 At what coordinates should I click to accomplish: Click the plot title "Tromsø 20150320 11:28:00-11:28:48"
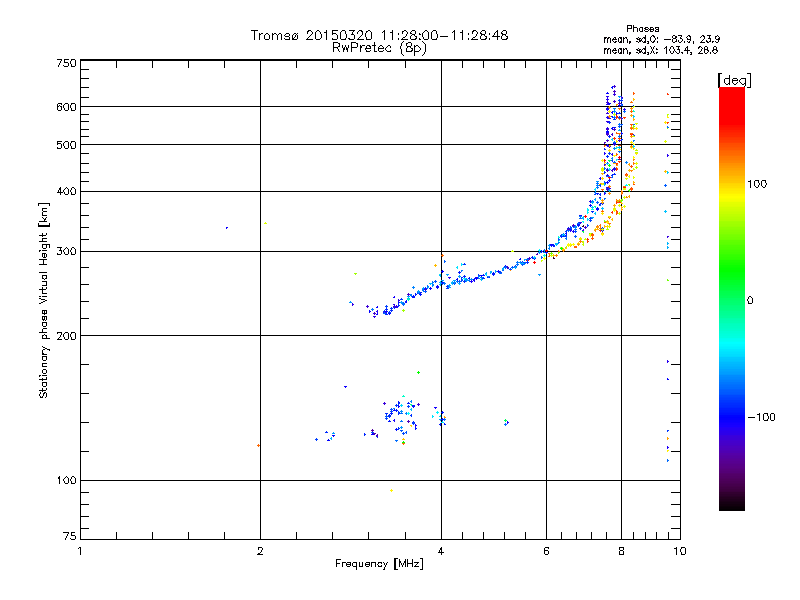coord(379,35)
